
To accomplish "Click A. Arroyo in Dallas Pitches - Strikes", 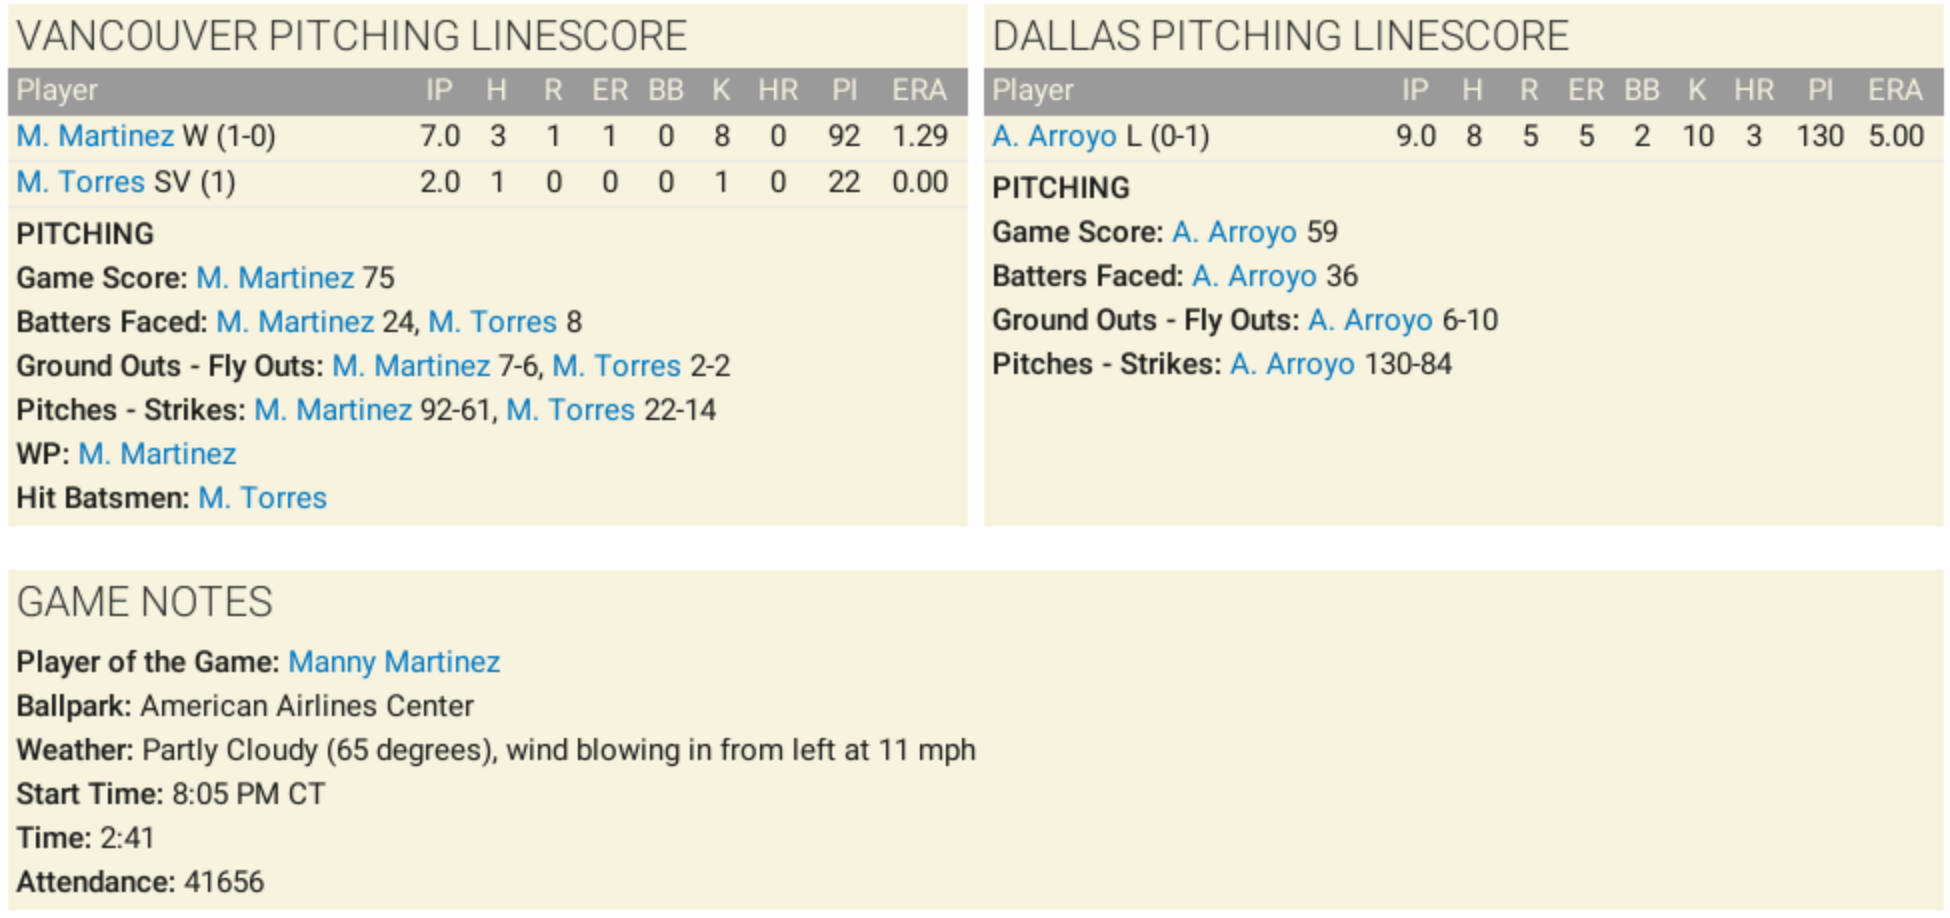I will (1292, 364).
